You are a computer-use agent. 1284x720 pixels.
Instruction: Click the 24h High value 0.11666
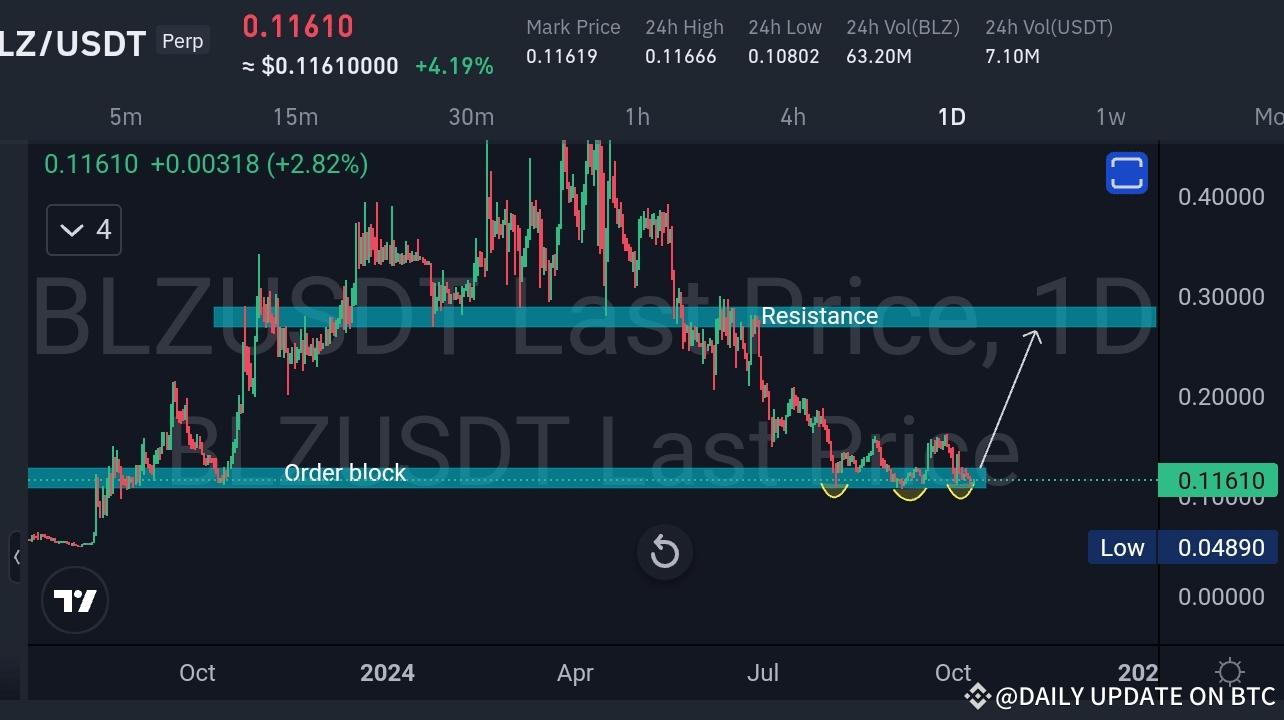coord(680,57)
